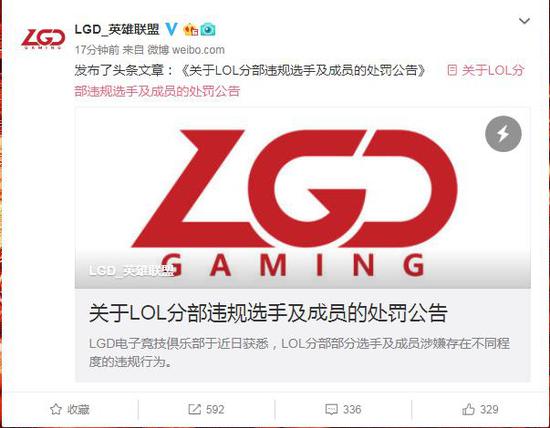This screenshot has height=428, width=550.
Task: Click the LGD_英雄联盟 watermark on the cover
Action: (132, 271)
